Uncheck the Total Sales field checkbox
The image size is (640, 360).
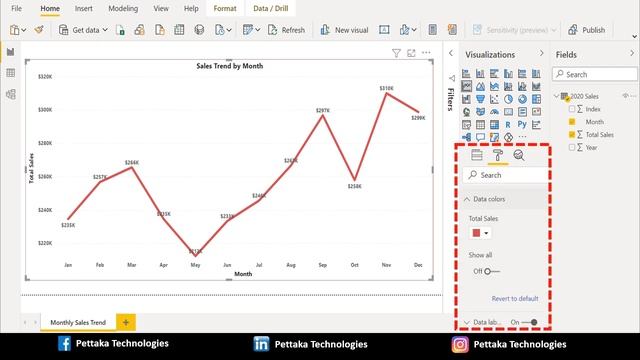tap(572, 134)
